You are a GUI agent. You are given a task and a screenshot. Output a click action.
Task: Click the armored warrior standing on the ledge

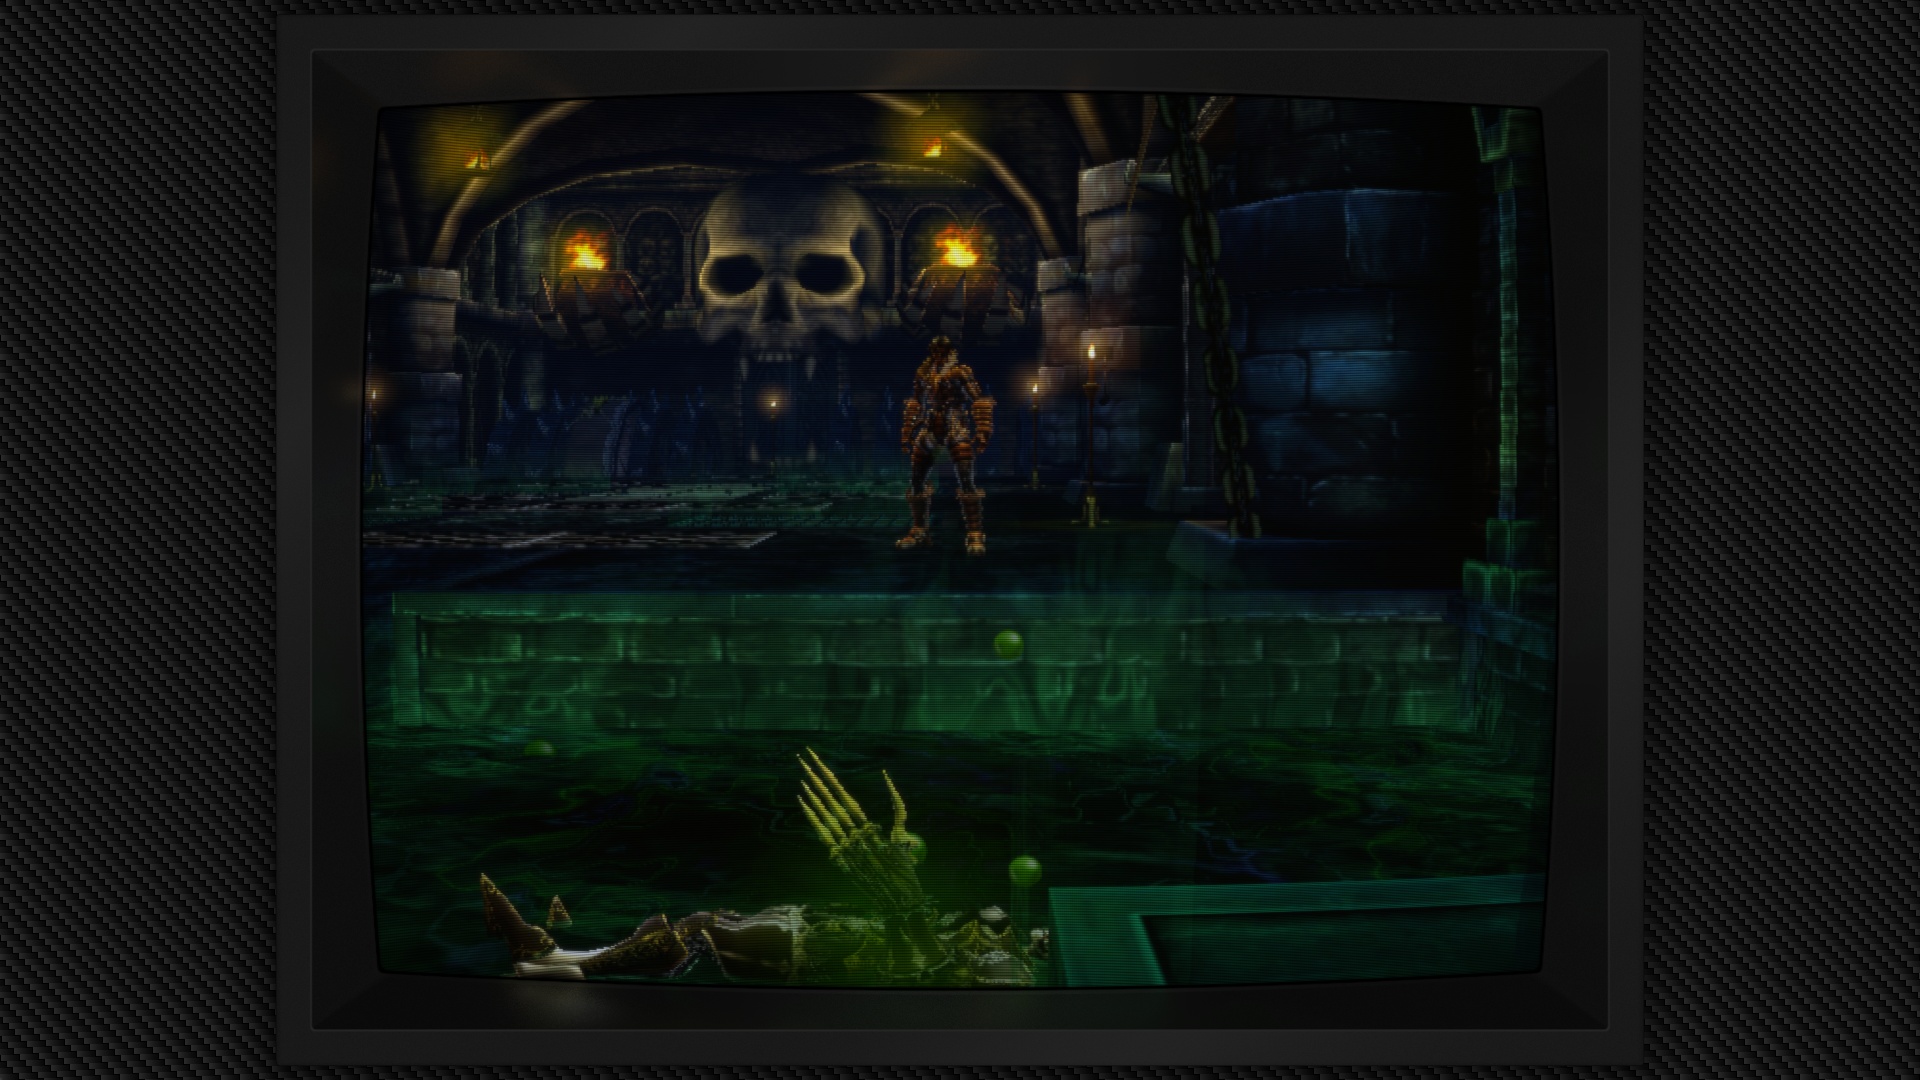pos(943,444)
